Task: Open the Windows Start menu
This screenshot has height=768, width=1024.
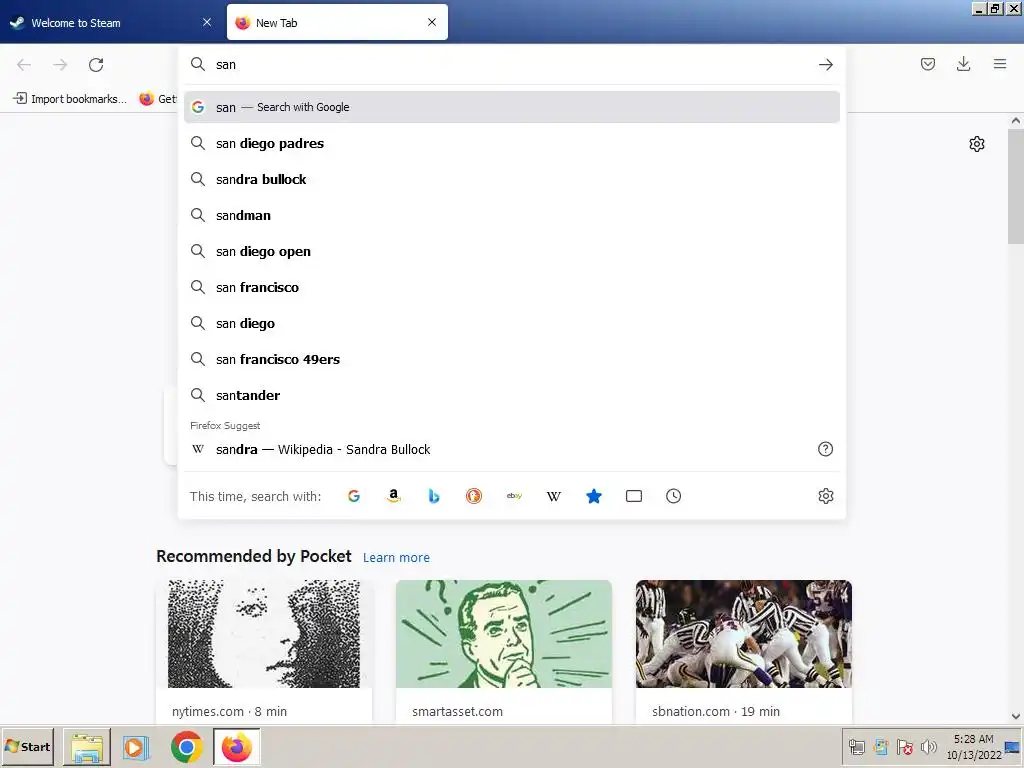Action: pyautogui.click(x=27, y=746)
